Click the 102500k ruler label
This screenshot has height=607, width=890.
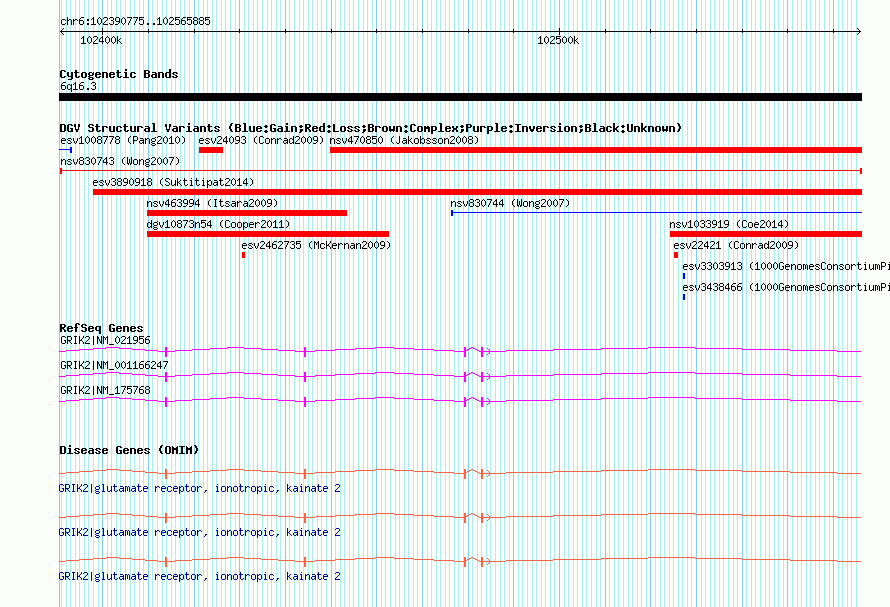[x=558, y=40]
